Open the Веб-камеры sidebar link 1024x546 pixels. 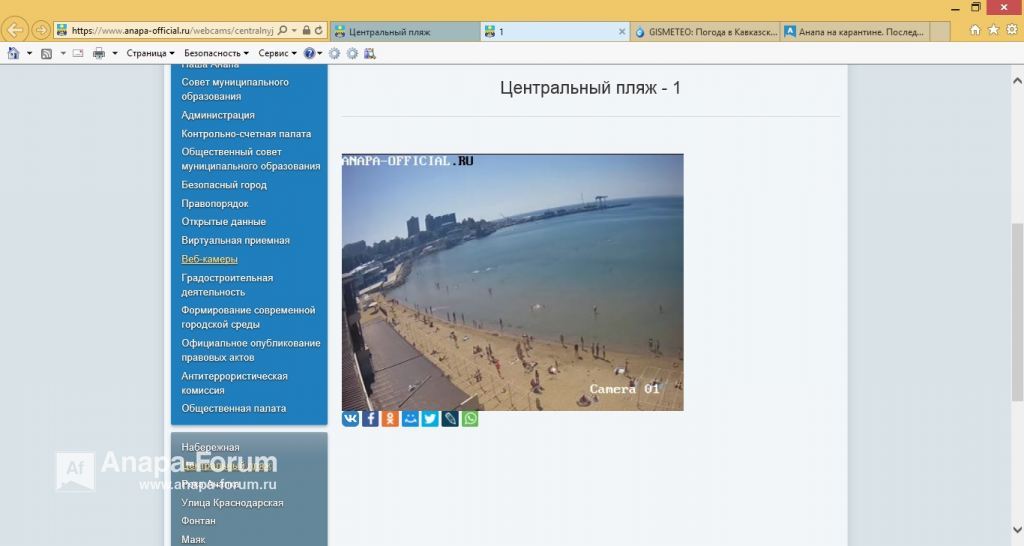(x=209, y=259)
